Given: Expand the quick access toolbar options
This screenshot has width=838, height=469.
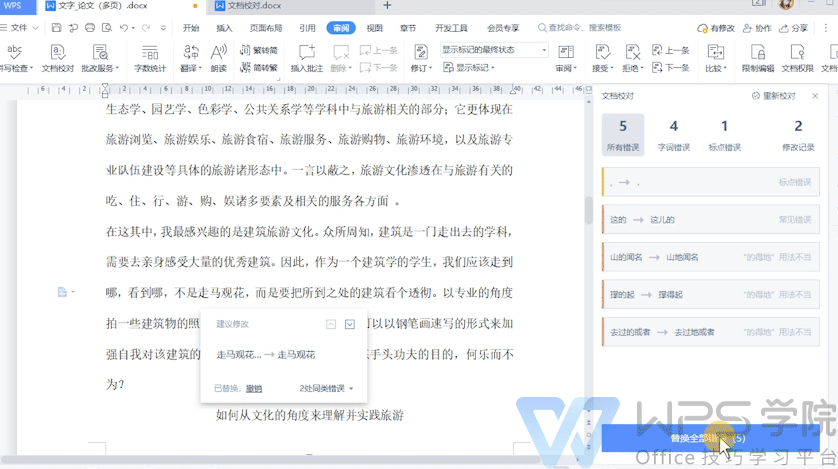Looking at the screenshot, I should tap(164, 28).
